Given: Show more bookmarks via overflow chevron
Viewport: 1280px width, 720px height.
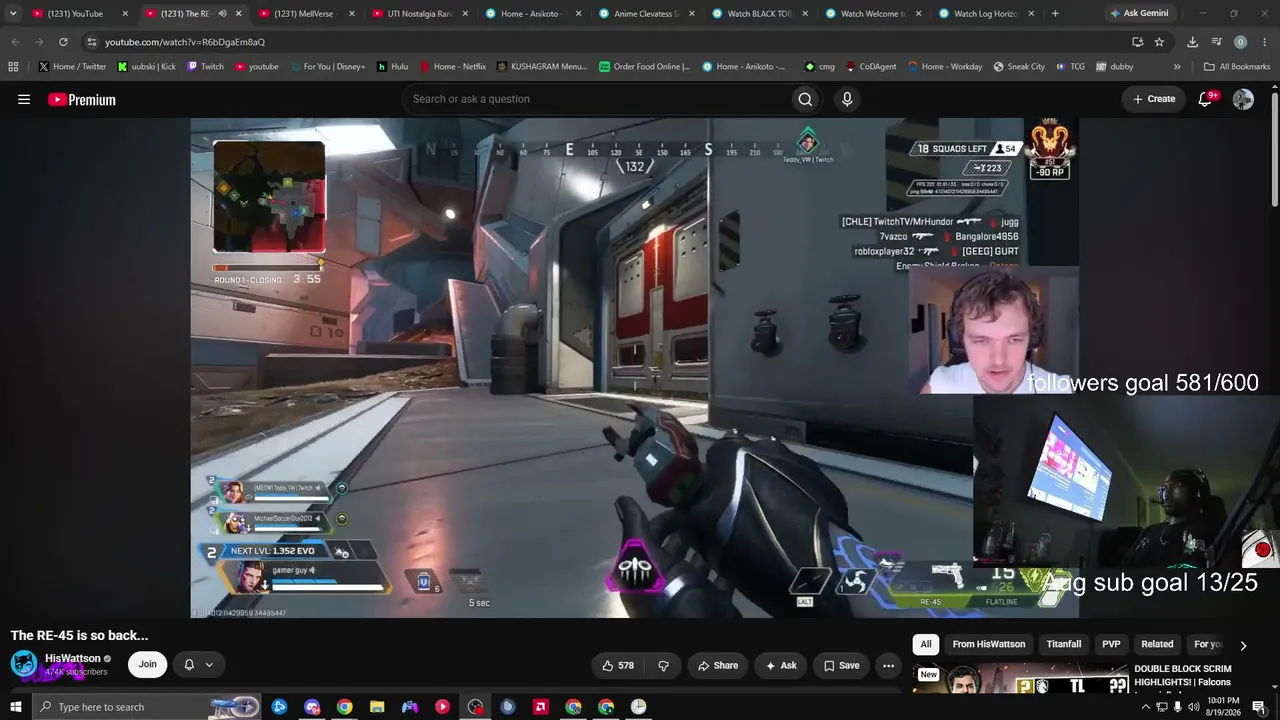Looking at the screenshot, I should [x=1177, y=67].
